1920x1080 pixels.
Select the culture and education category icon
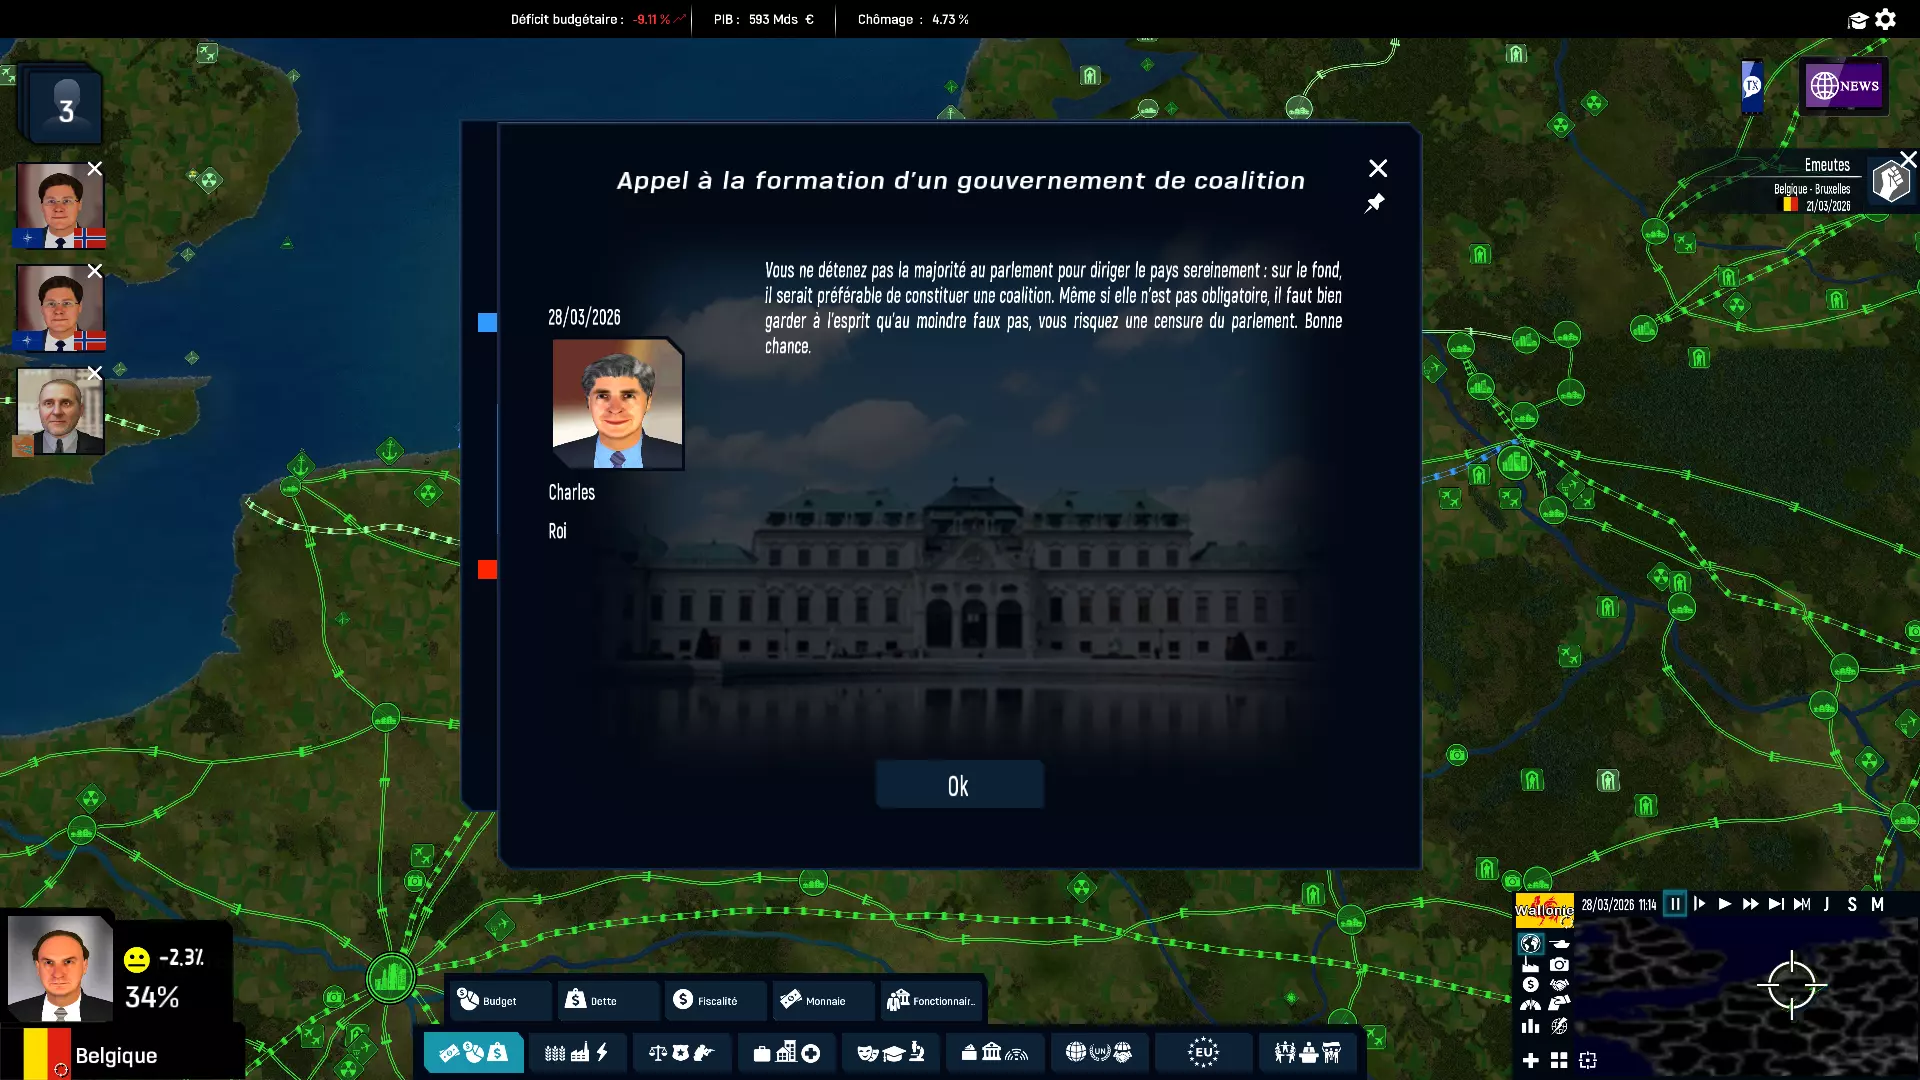891,1053
